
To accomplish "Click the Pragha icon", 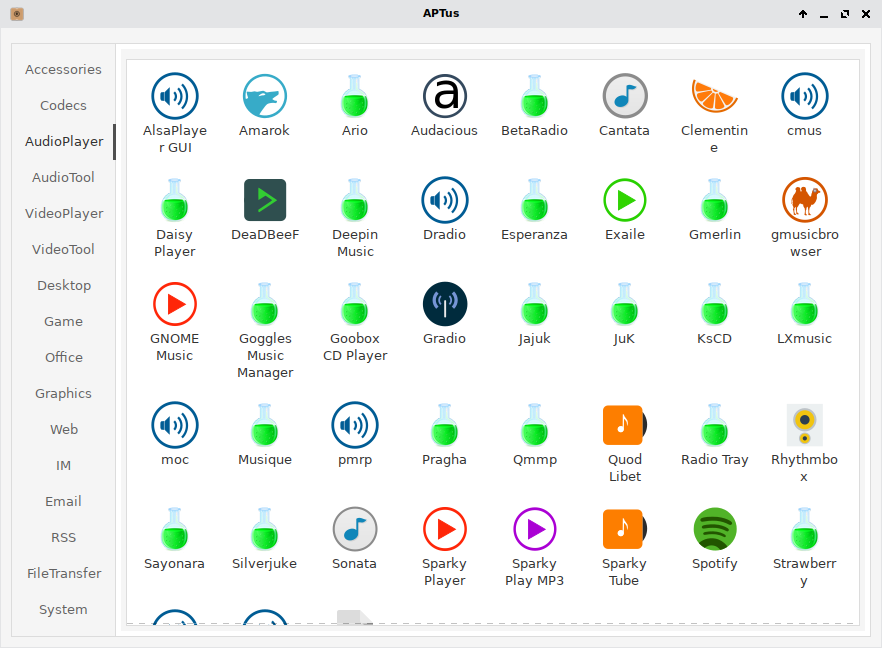I will pyautogui.click(x=444, y=425).
